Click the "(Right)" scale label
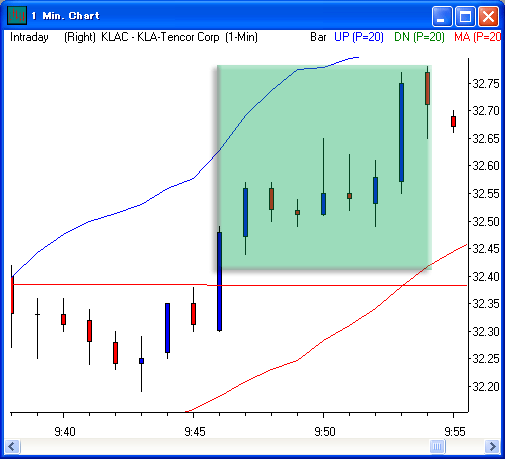Viewport: 505px width, 459px height. tap(80, 37)
